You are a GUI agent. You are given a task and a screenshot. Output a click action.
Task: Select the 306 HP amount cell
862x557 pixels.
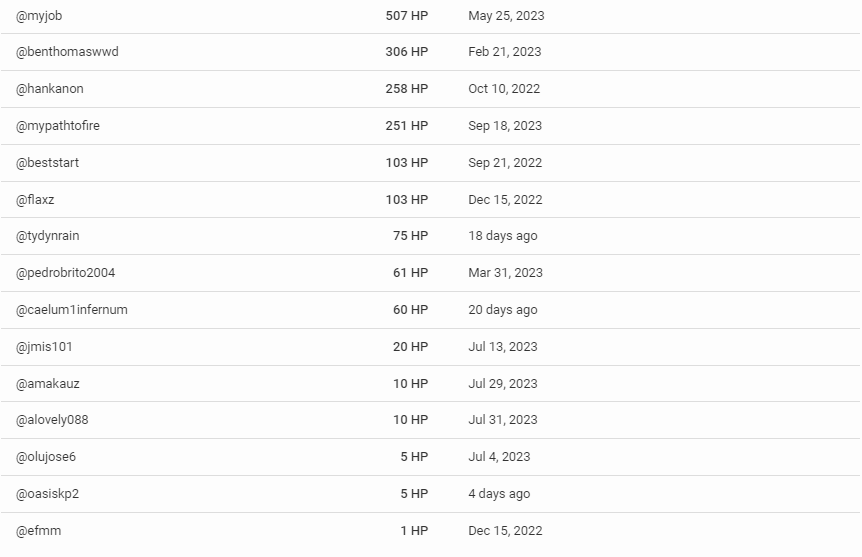tap(407, 52)
